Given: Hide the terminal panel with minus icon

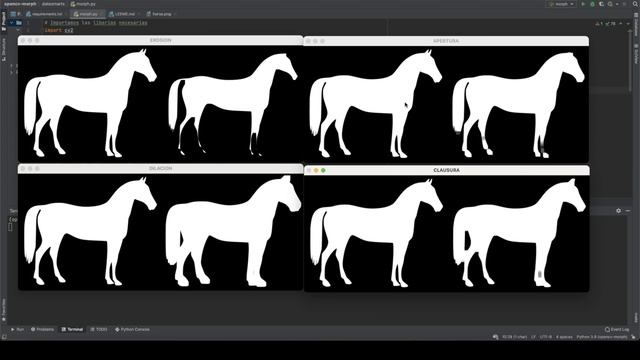Looking at the screenshot, I should (x=628, y=211).
